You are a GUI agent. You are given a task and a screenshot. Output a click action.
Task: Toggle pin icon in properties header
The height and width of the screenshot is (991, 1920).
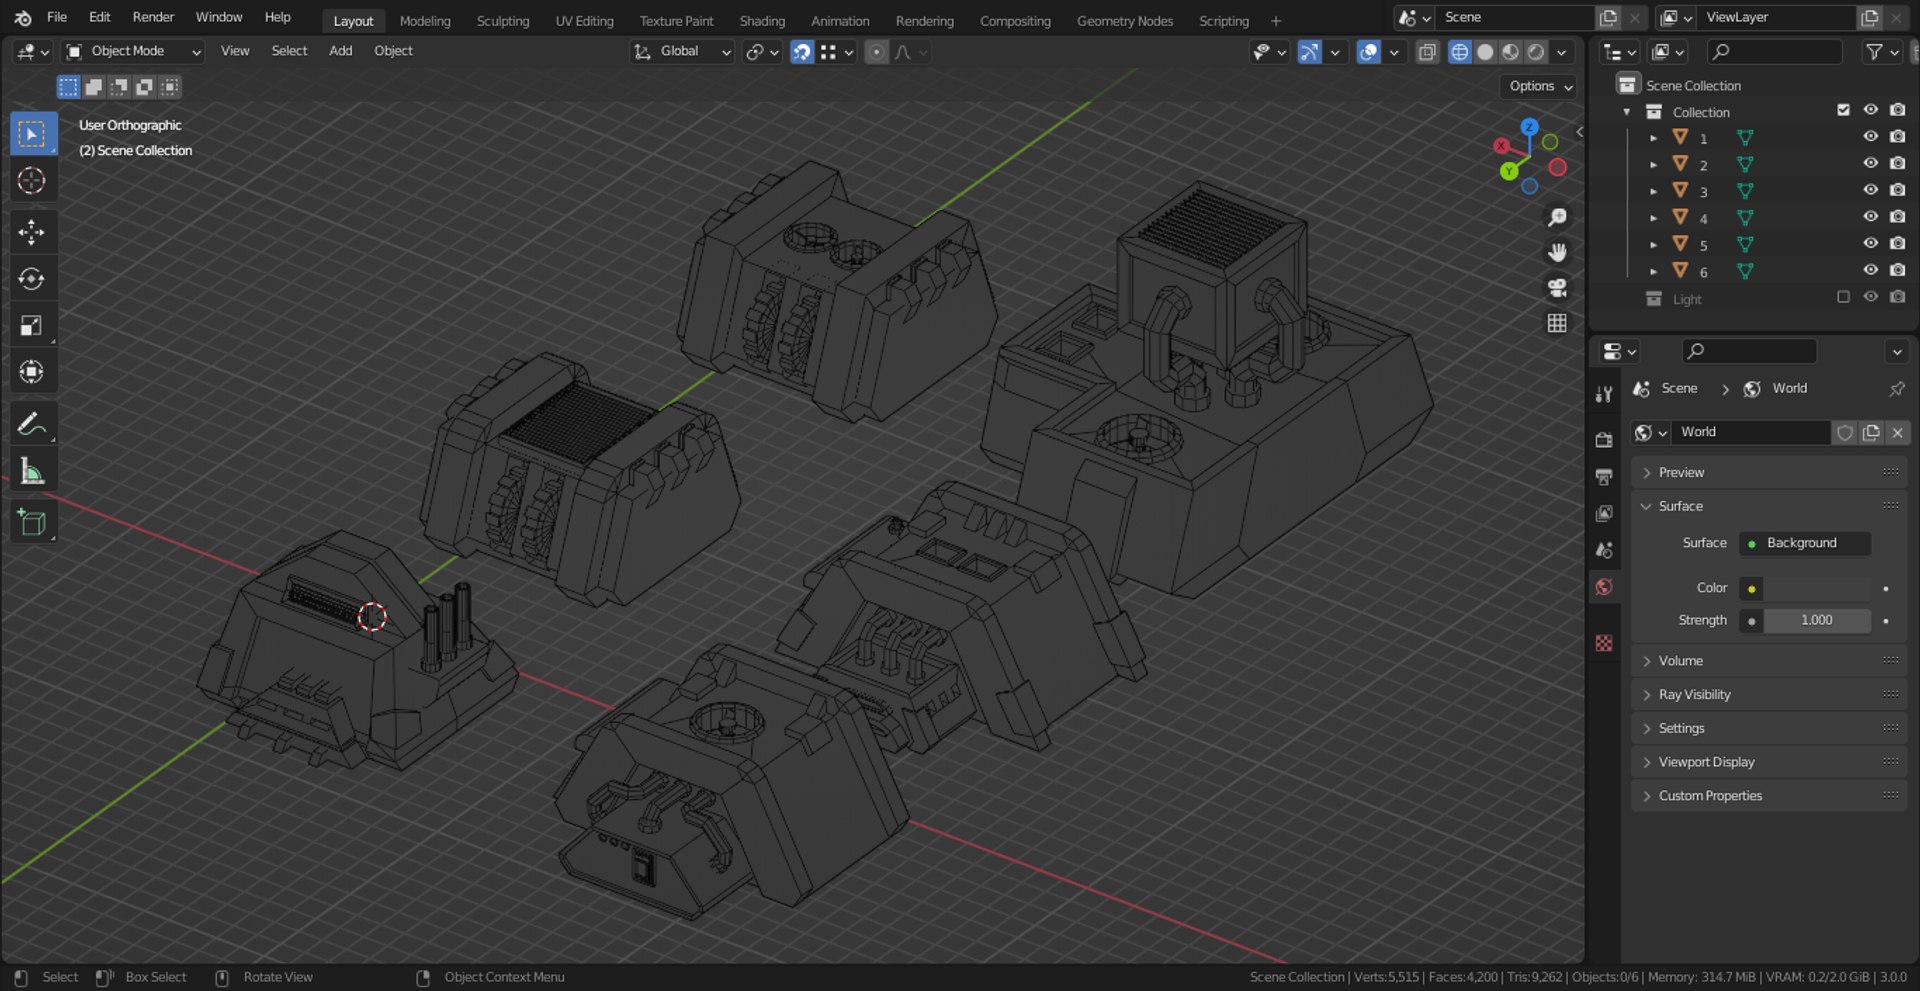[x=1896, y=389]
